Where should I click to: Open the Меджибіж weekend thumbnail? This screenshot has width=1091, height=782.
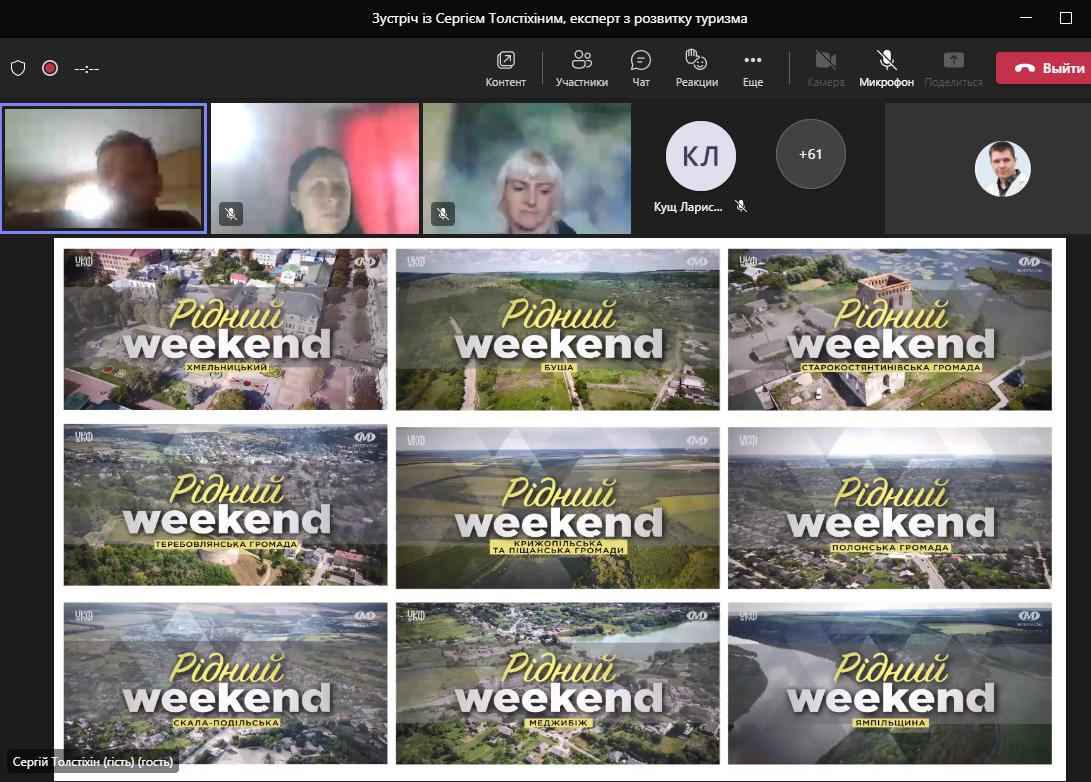557,683
